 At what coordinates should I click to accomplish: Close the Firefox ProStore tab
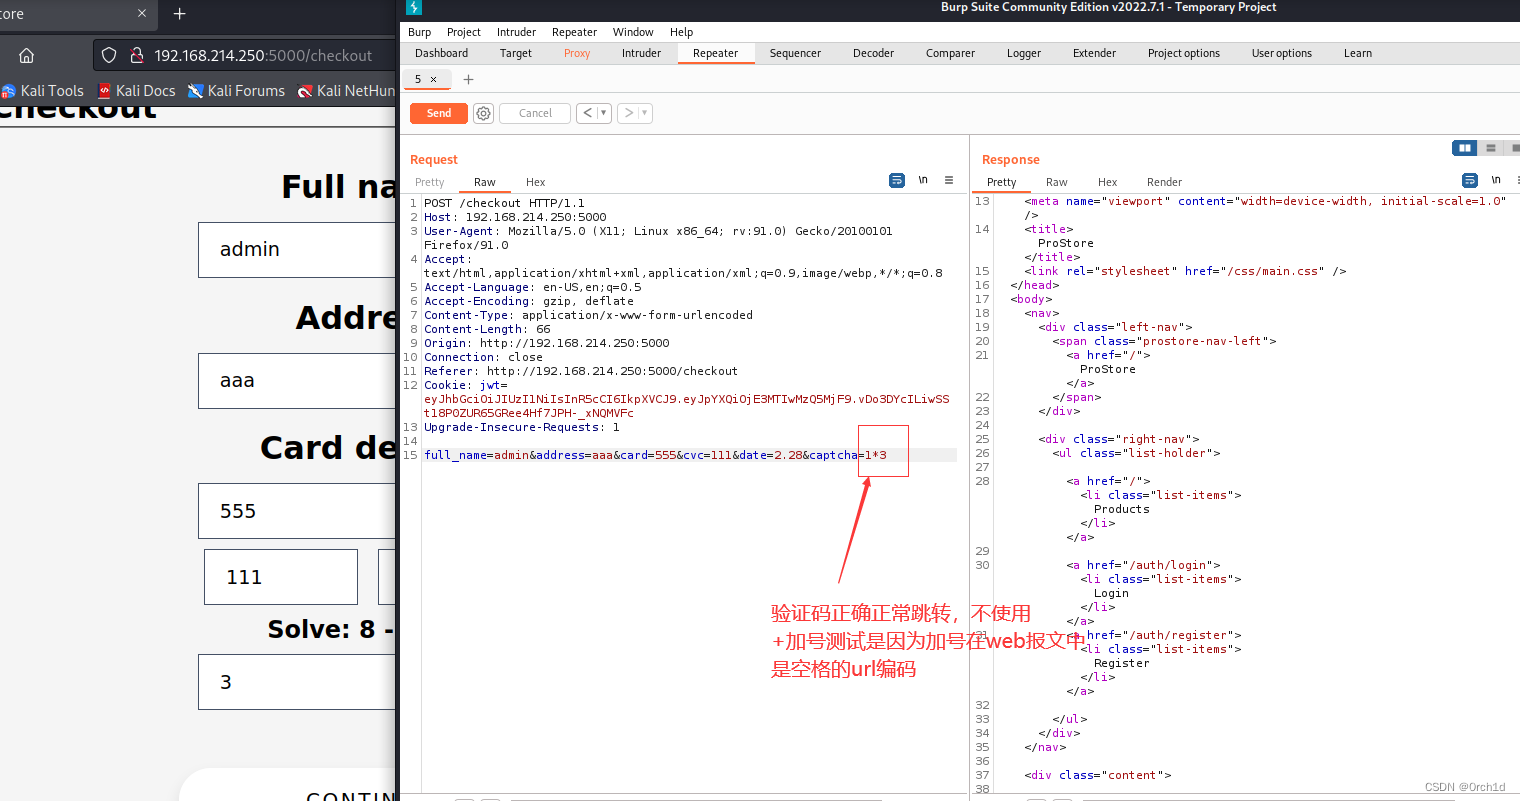click(x=142, y=13)
